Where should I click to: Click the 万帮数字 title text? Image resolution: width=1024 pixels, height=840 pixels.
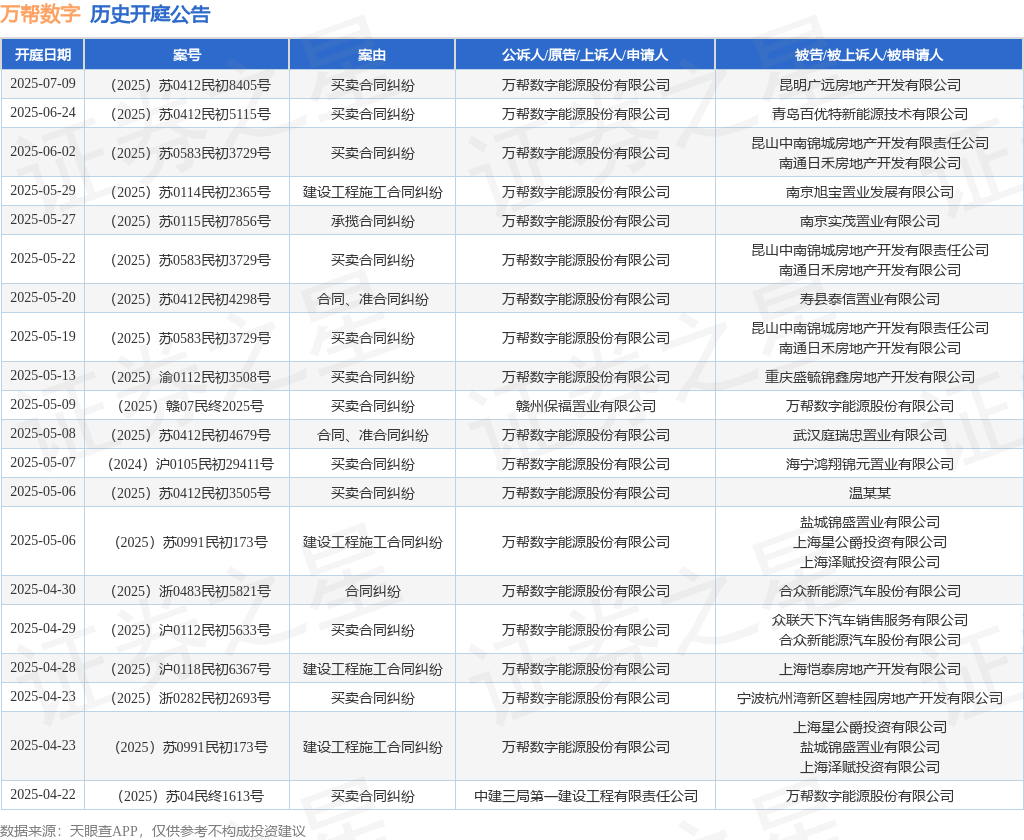pyautogui.click(x=40, y=14)
